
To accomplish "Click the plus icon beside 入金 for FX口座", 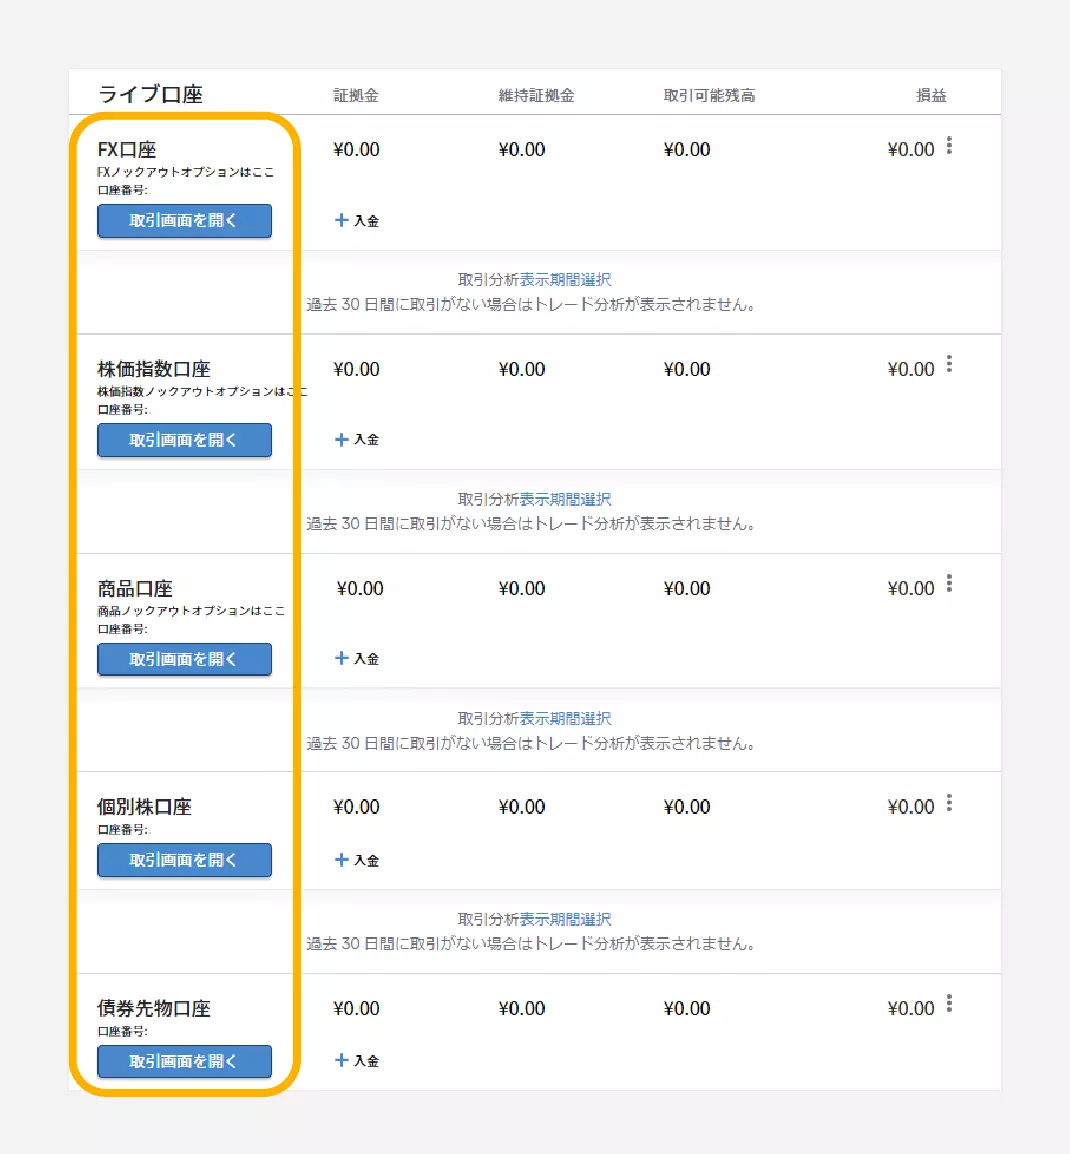I will coord(341,220).
